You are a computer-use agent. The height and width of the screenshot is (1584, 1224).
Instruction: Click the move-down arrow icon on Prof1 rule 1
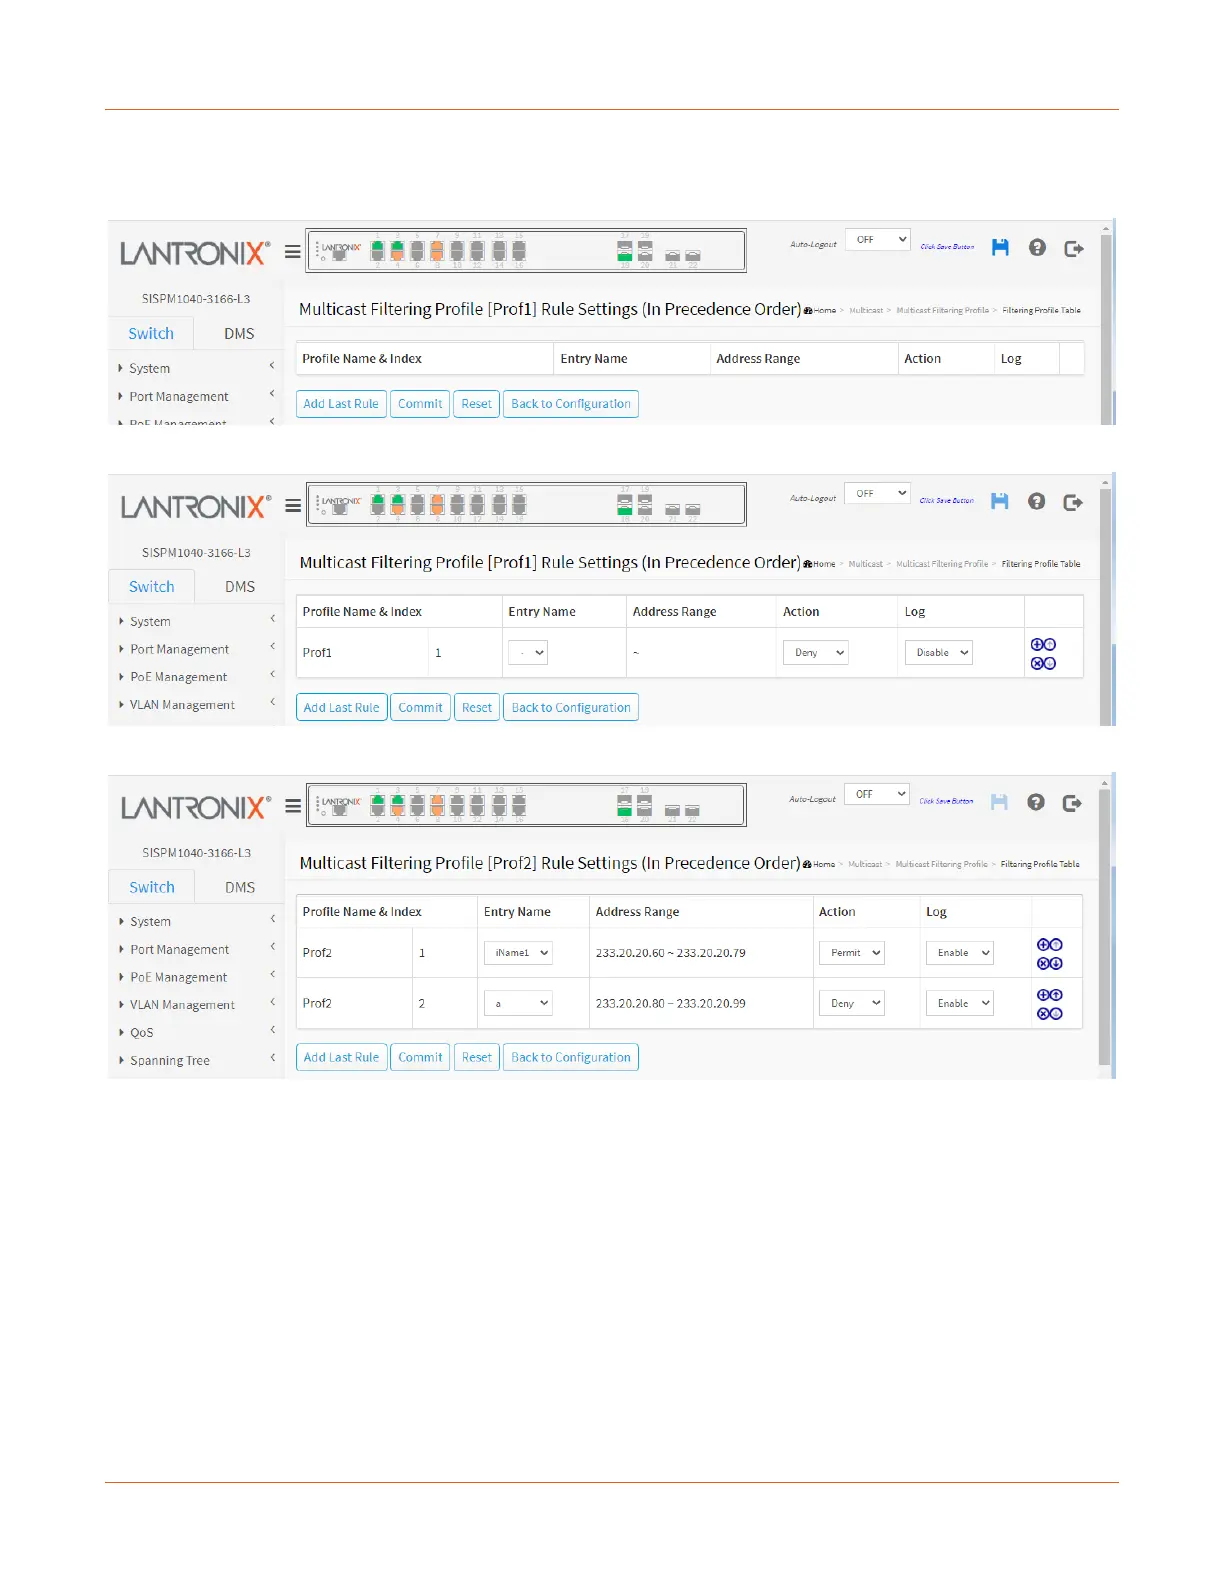[1050, 663]
